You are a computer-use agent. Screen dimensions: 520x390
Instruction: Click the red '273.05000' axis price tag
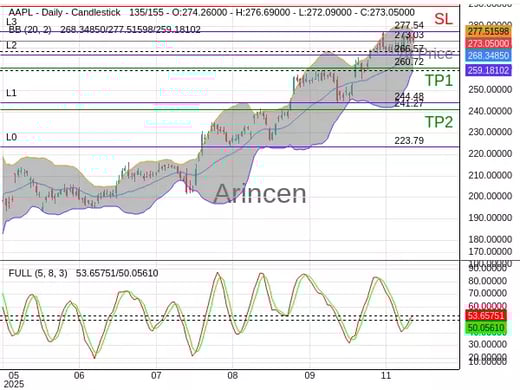[488, 43]
